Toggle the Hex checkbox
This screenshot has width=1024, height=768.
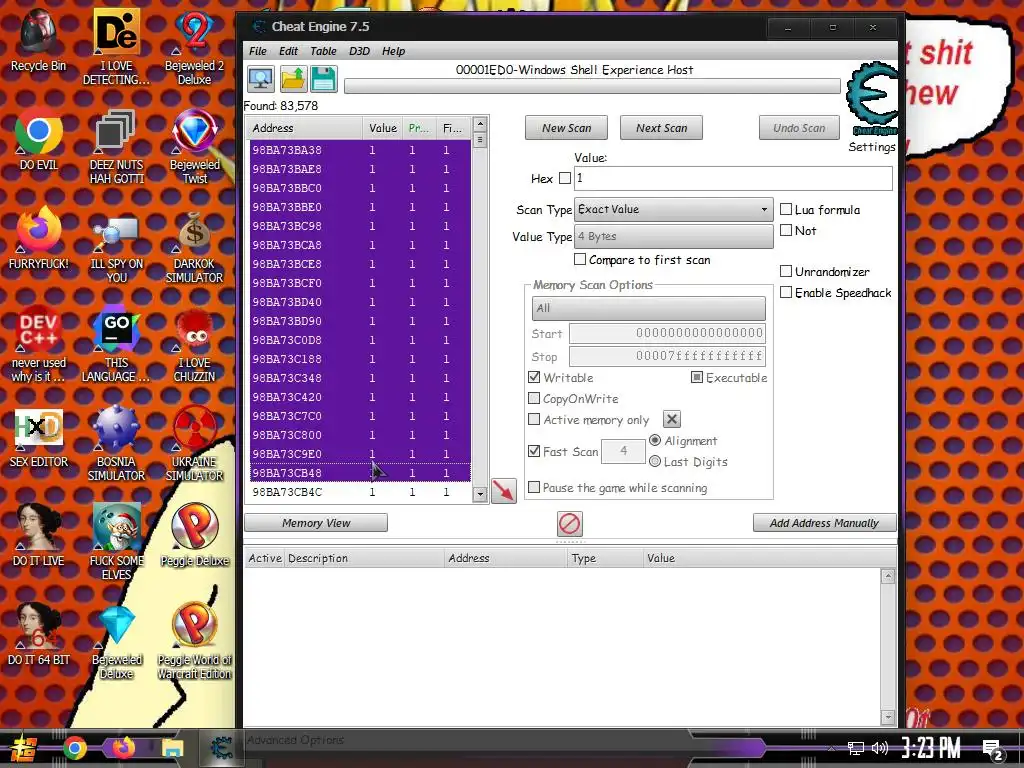pos(565,178)
